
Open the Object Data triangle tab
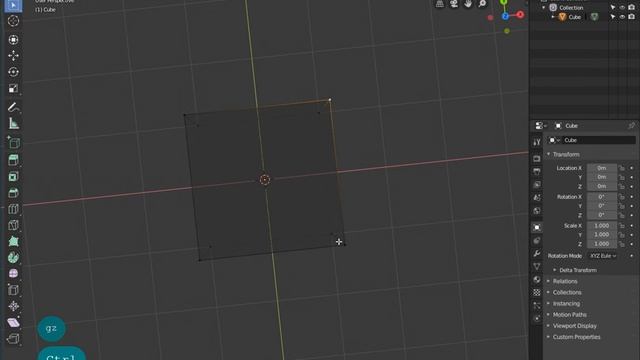pyautogui.click(x=537, y=266)
